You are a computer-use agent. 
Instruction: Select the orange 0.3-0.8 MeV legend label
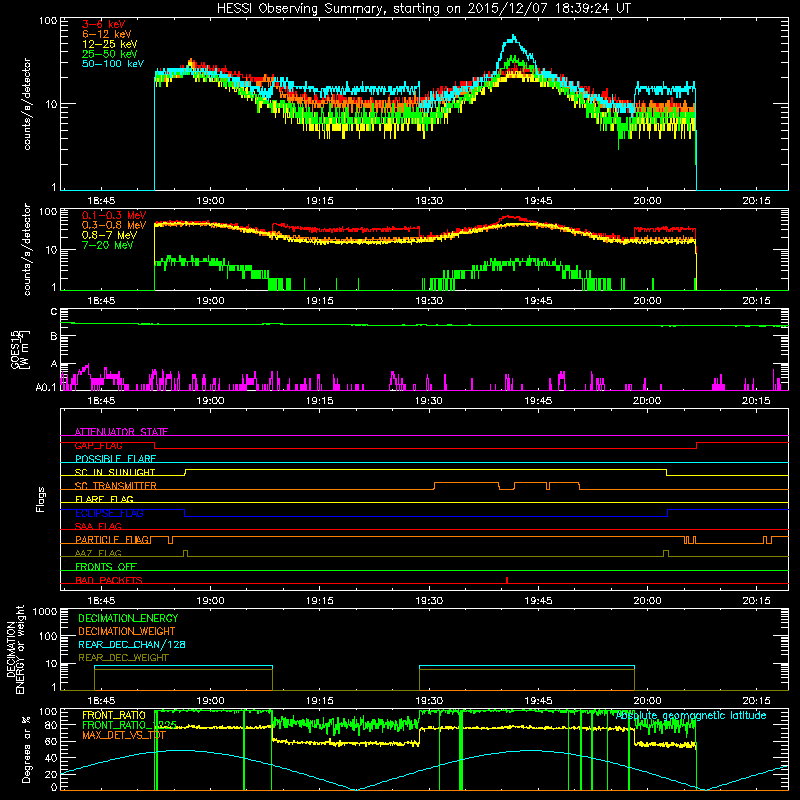[x=114, y=225]
